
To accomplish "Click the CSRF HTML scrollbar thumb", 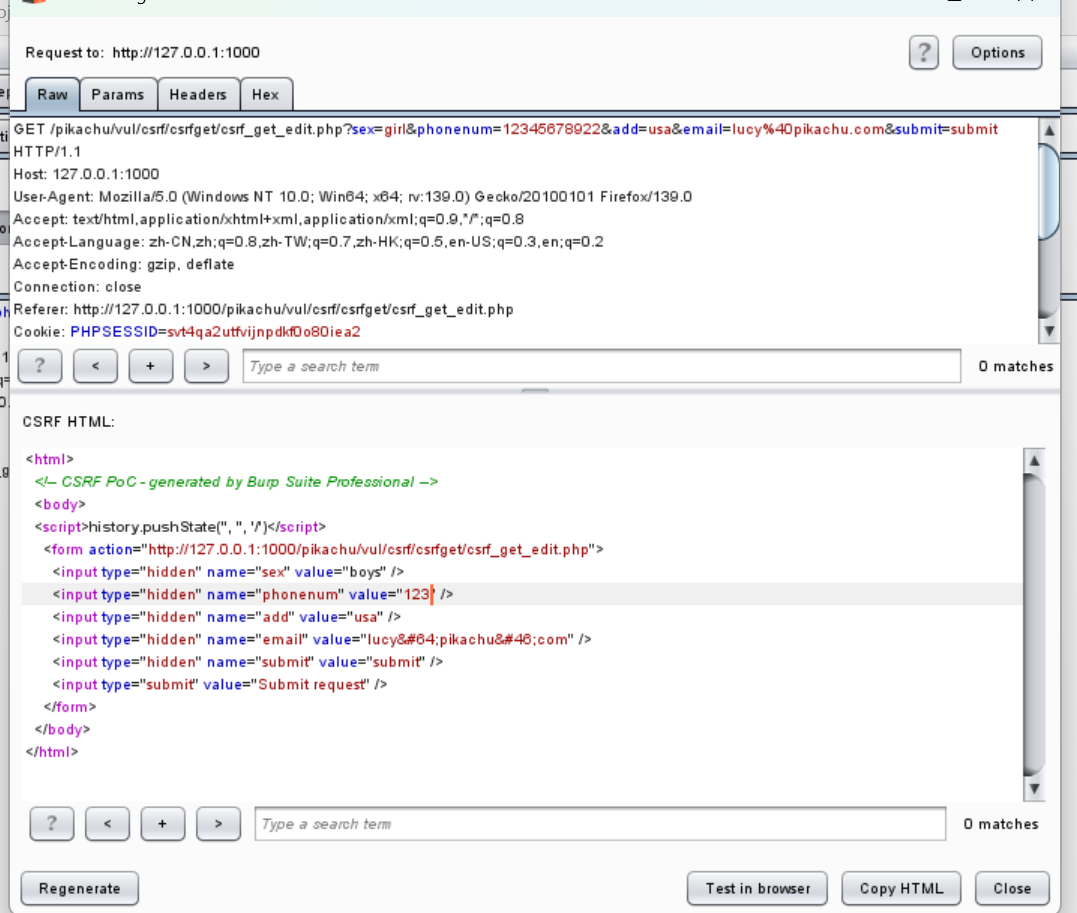I will coord(1034,625).
